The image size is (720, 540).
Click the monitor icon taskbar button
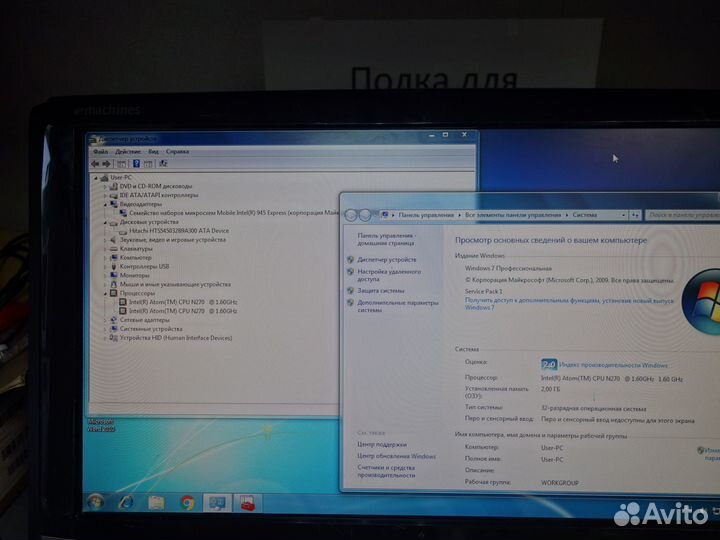point(217,503)
